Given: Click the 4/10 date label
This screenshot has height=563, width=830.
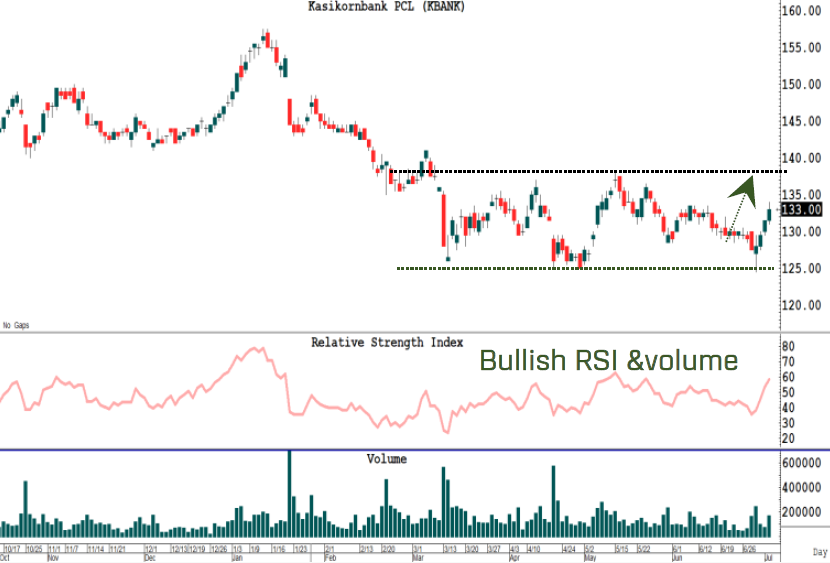Looking at the screenshot, I should coord(534,549).
